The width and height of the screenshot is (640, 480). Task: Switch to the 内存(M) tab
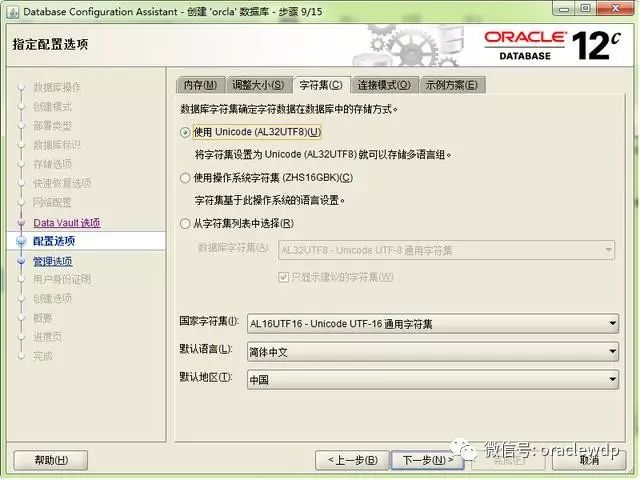[200, 85]
